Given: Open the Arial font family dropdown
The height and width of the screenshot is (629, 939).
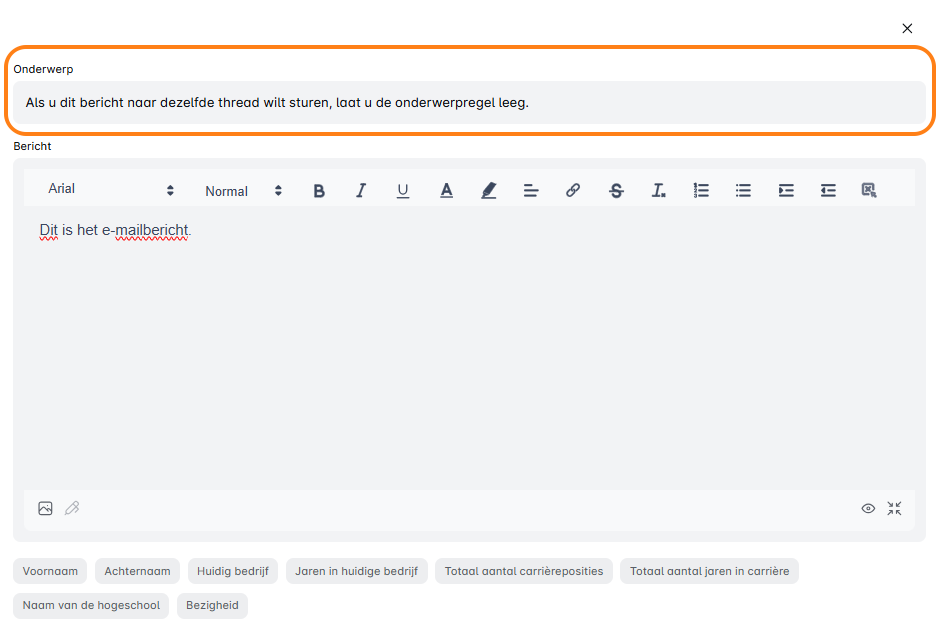Looking at the screenshot, I should pyautogui.click(x=111, y=189).
